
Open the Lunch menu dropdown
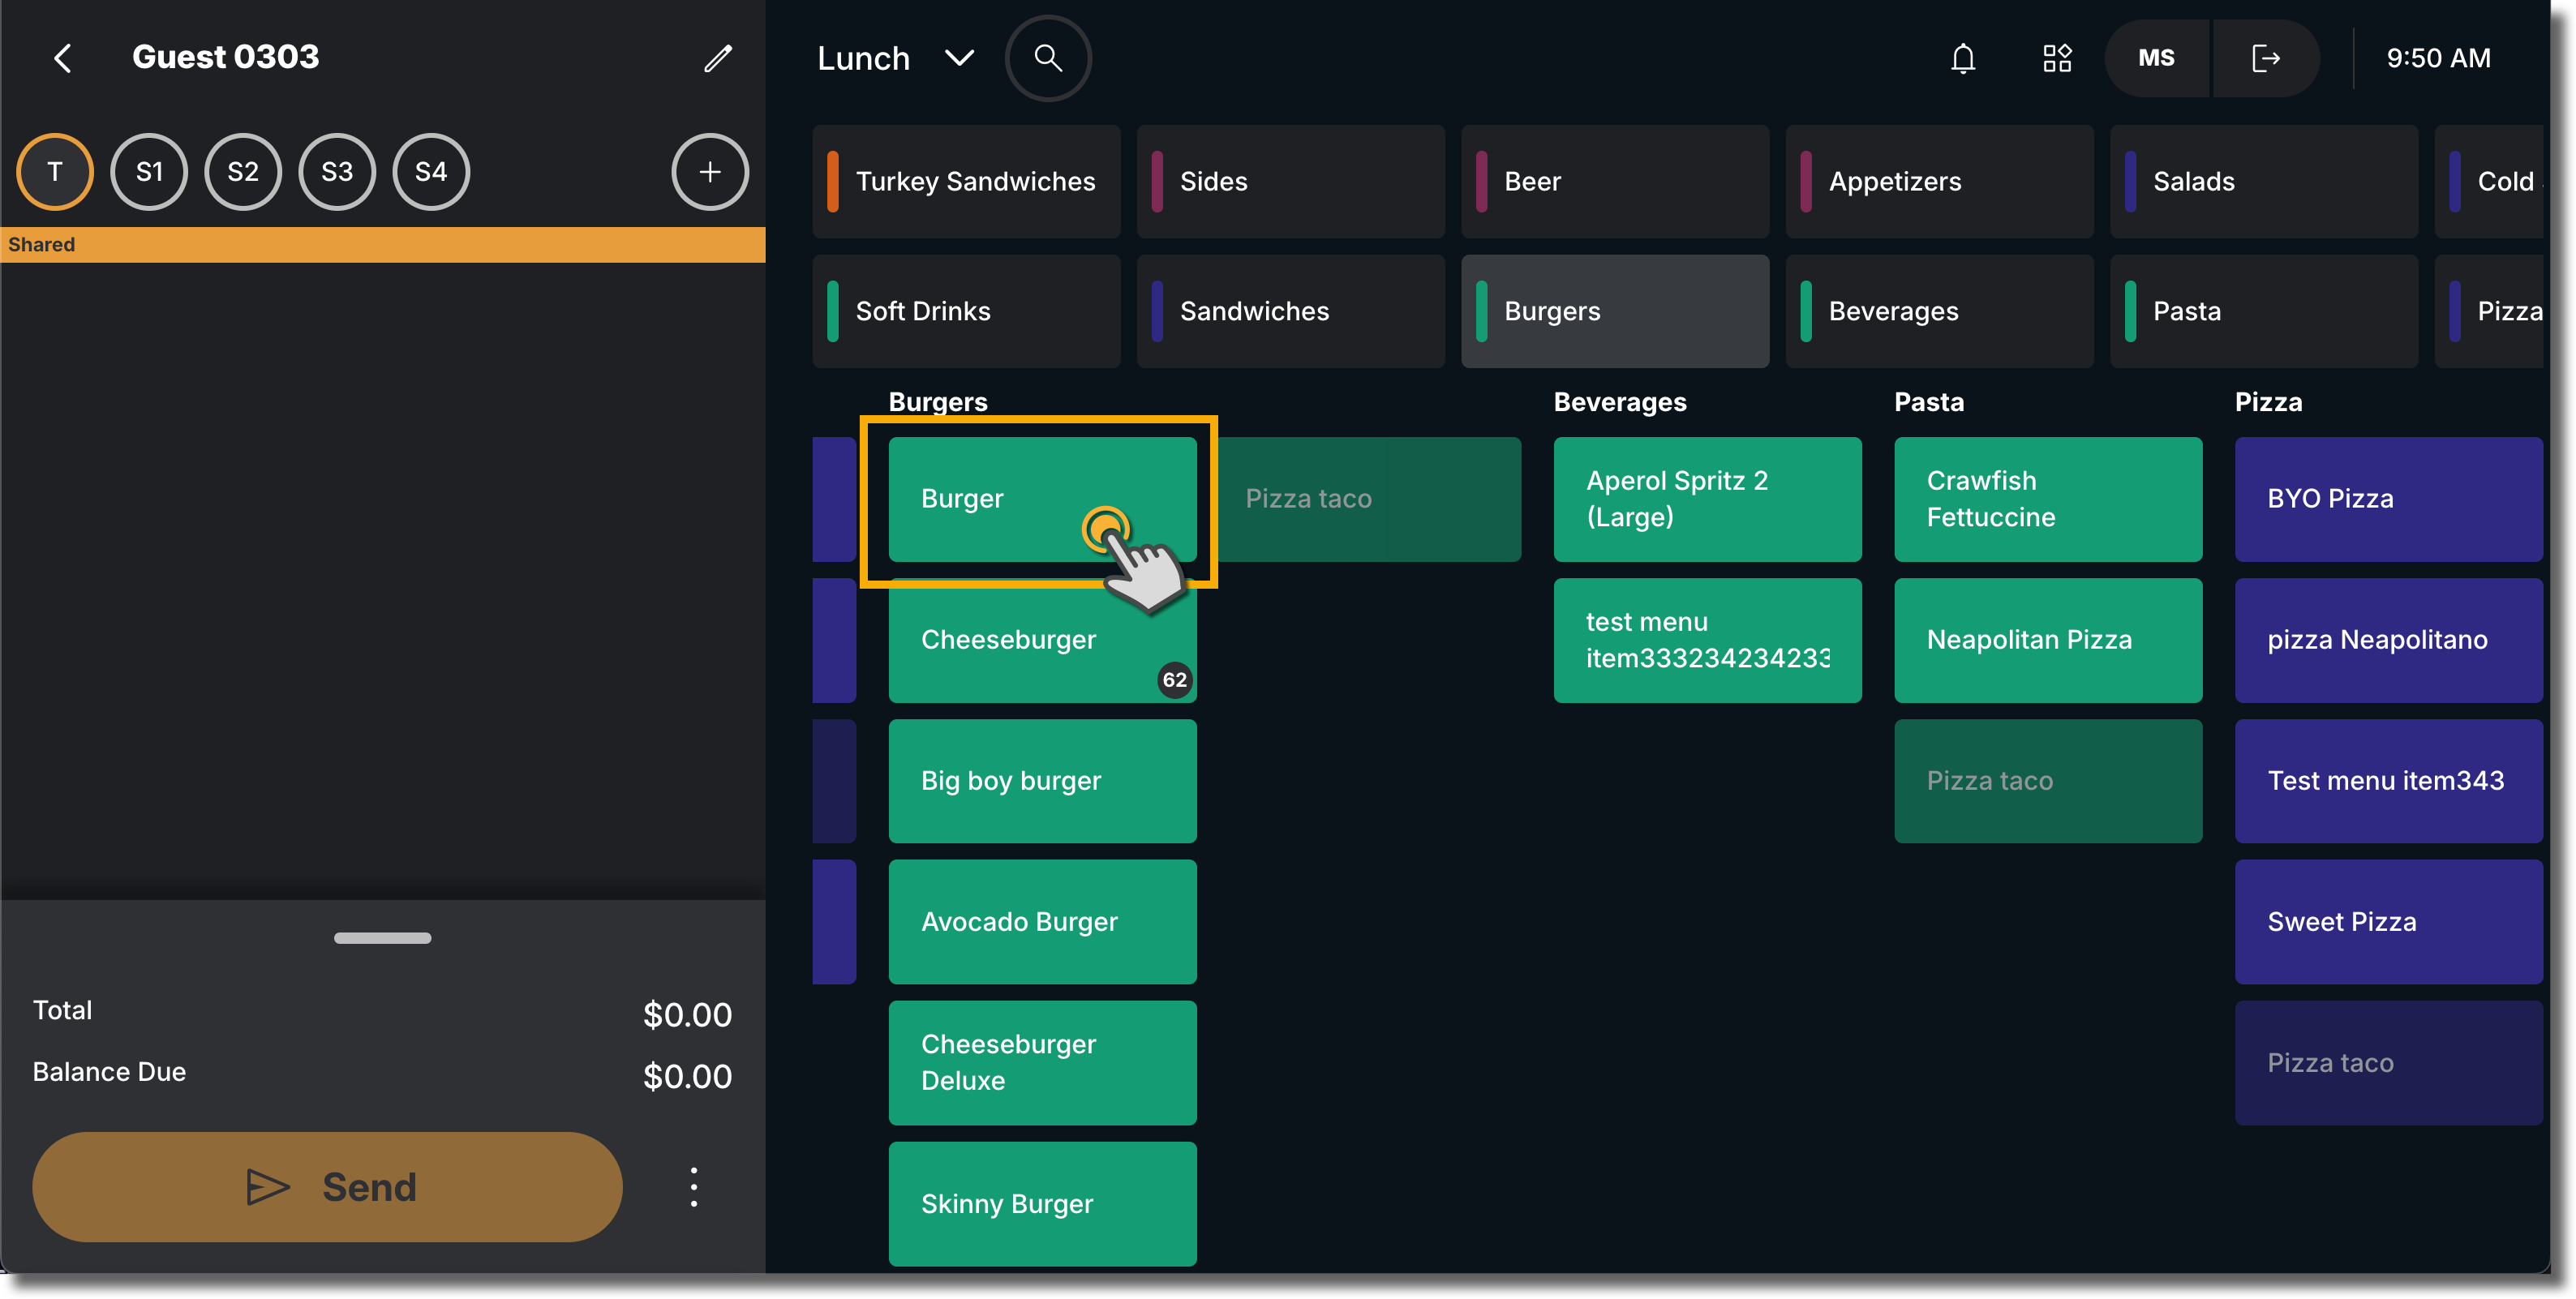[895, 58]
